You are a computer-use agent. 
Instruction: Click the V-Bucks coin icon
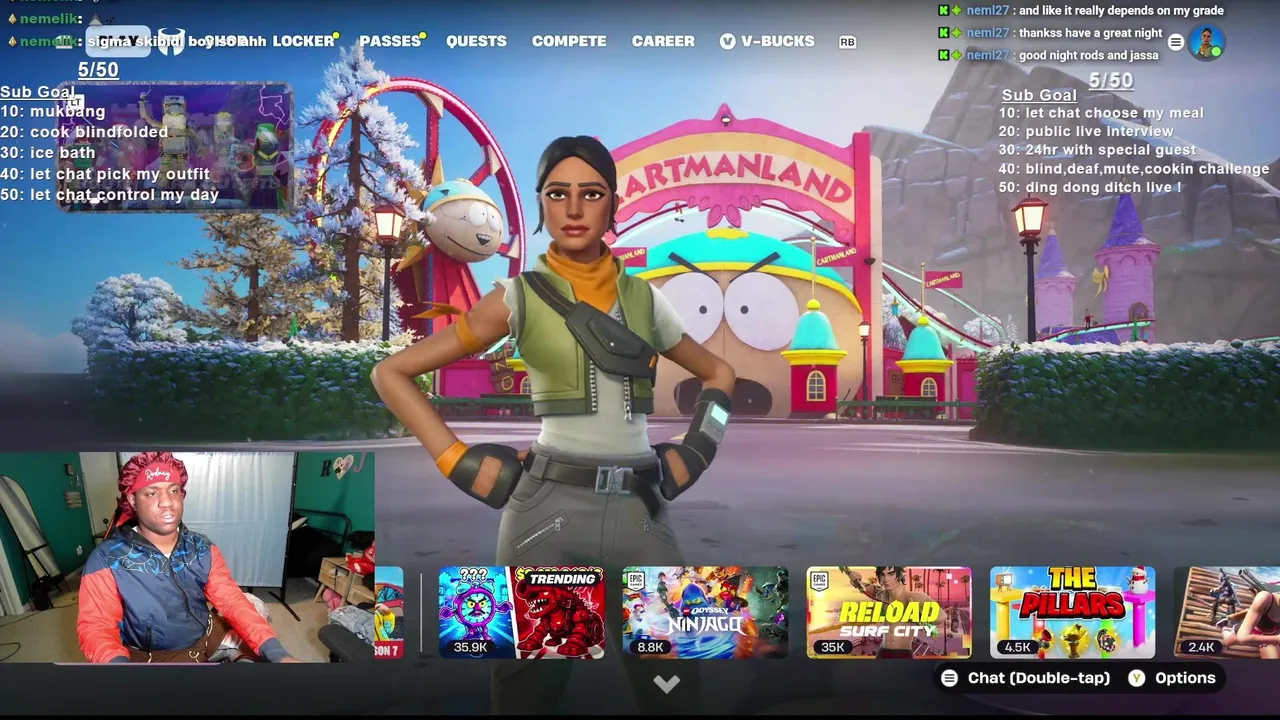click(x=727, y=41)
